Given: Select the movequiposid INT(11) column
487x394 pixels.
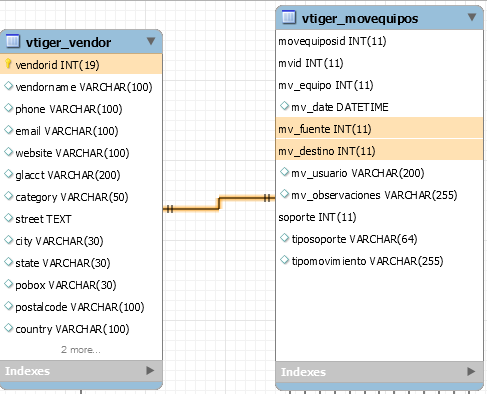Looking at the screenshot, I should point(379,41).
